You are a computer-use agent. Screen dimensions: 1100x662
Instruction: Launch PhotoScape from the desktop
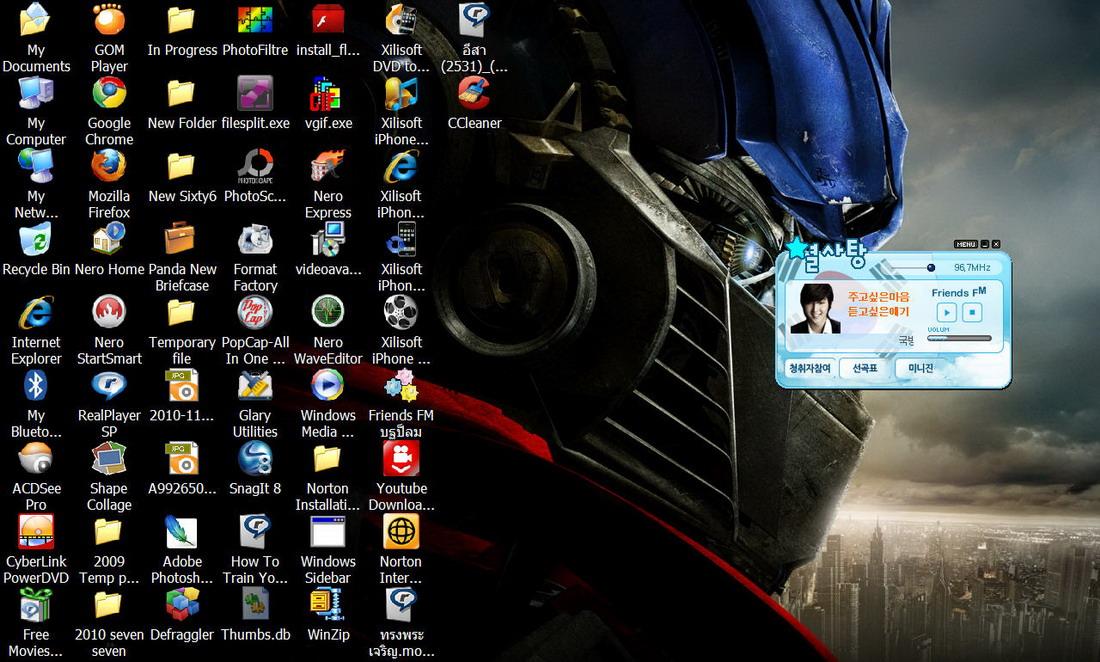pyautogui.click(x=255, y=176)
